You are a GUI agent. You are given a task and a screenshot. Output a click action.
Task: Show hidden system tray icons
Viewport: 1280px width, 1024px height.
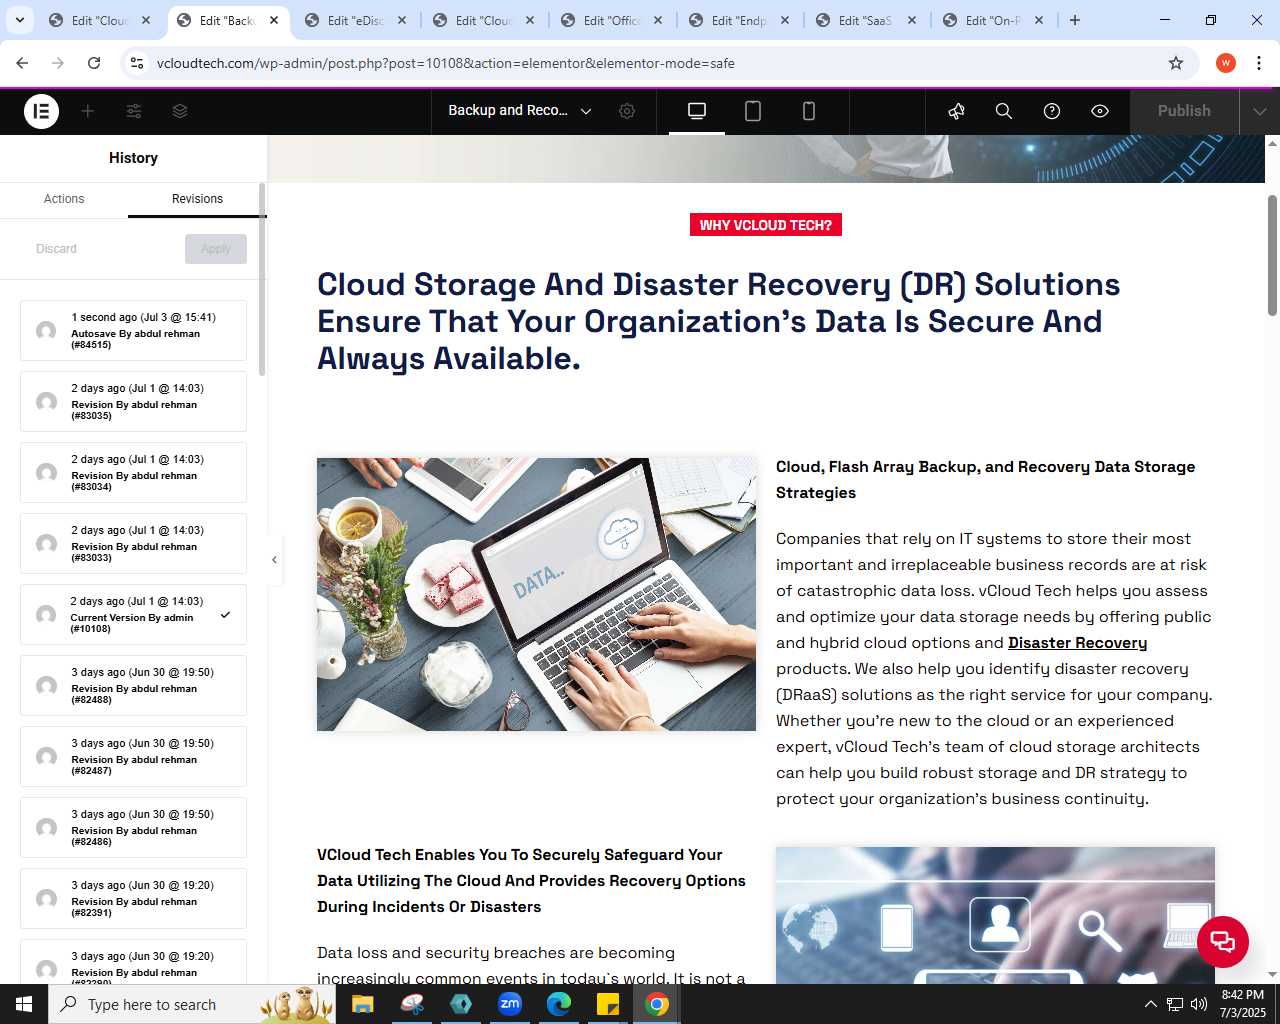tap(1150, 1004)
